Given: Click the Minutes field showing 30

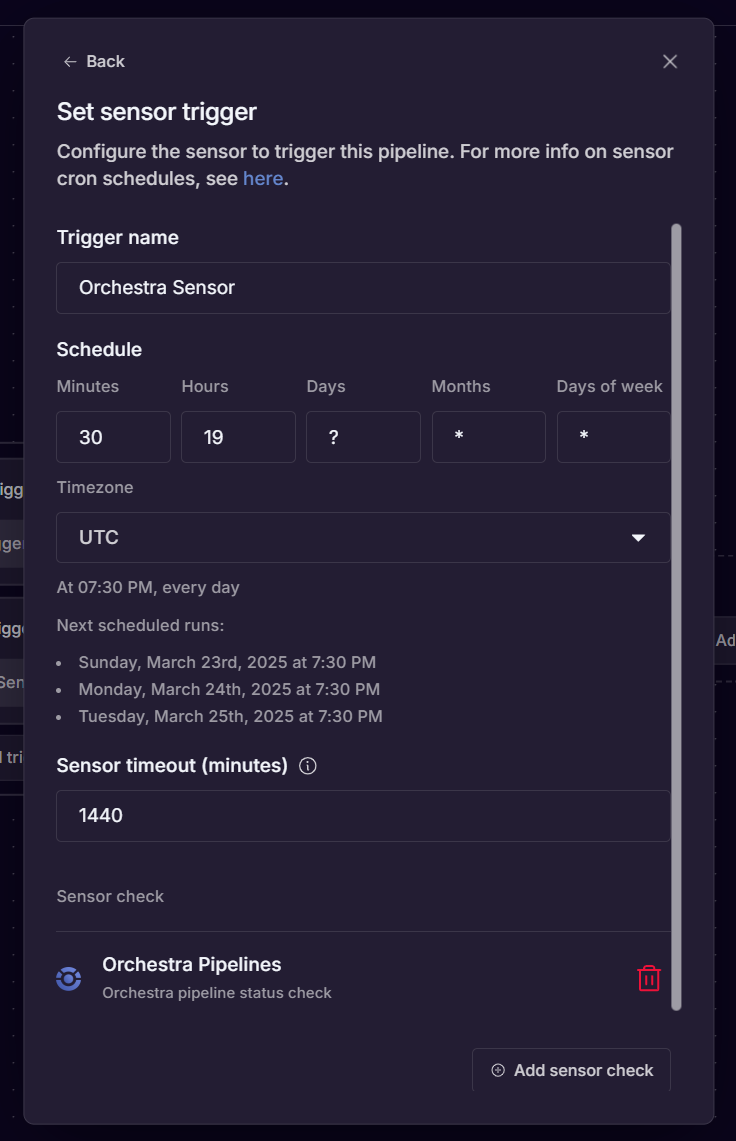Looking at the screenshot, I should pos(113,437).
